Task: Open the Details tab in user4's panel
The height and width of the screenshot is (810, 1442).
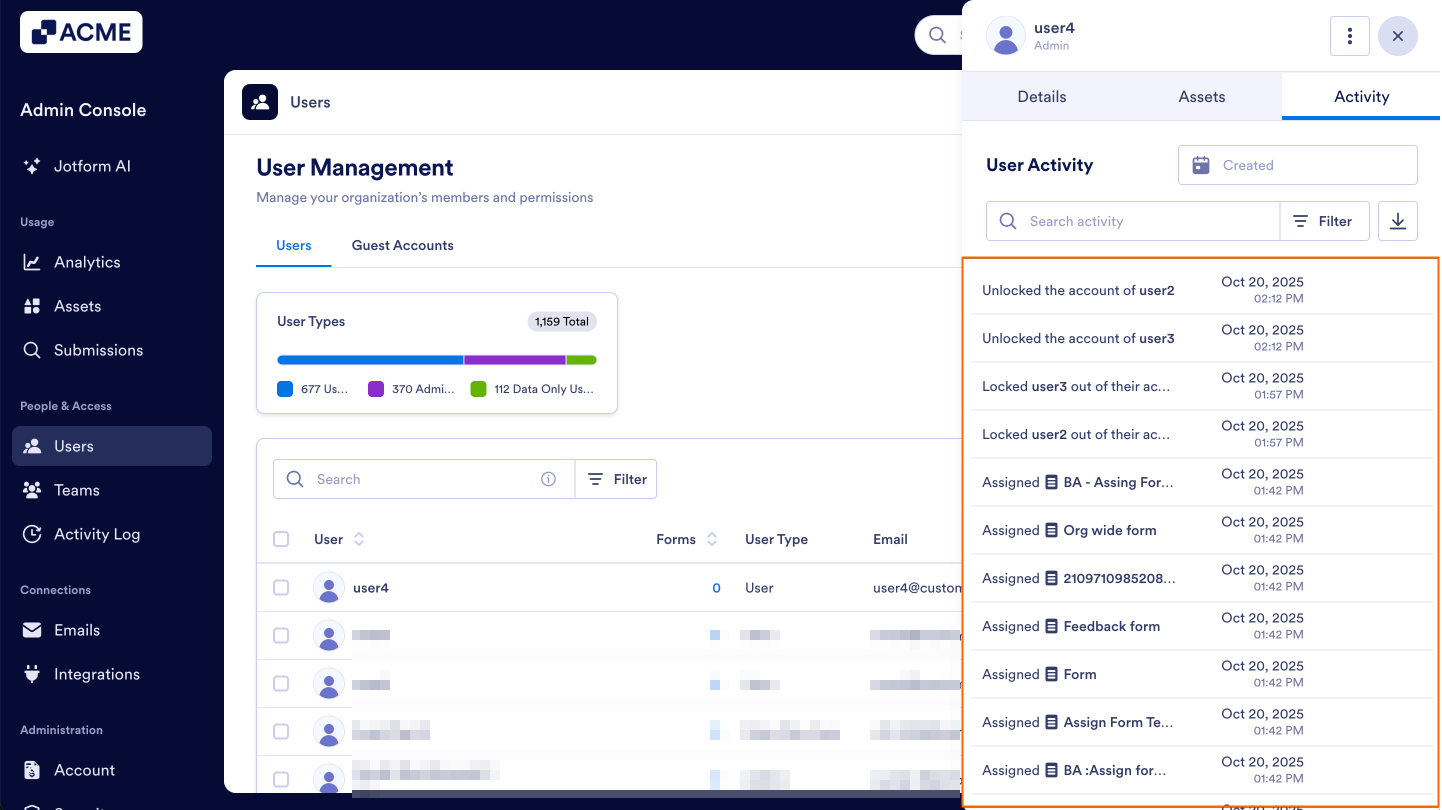Action: pos(1041,96)
